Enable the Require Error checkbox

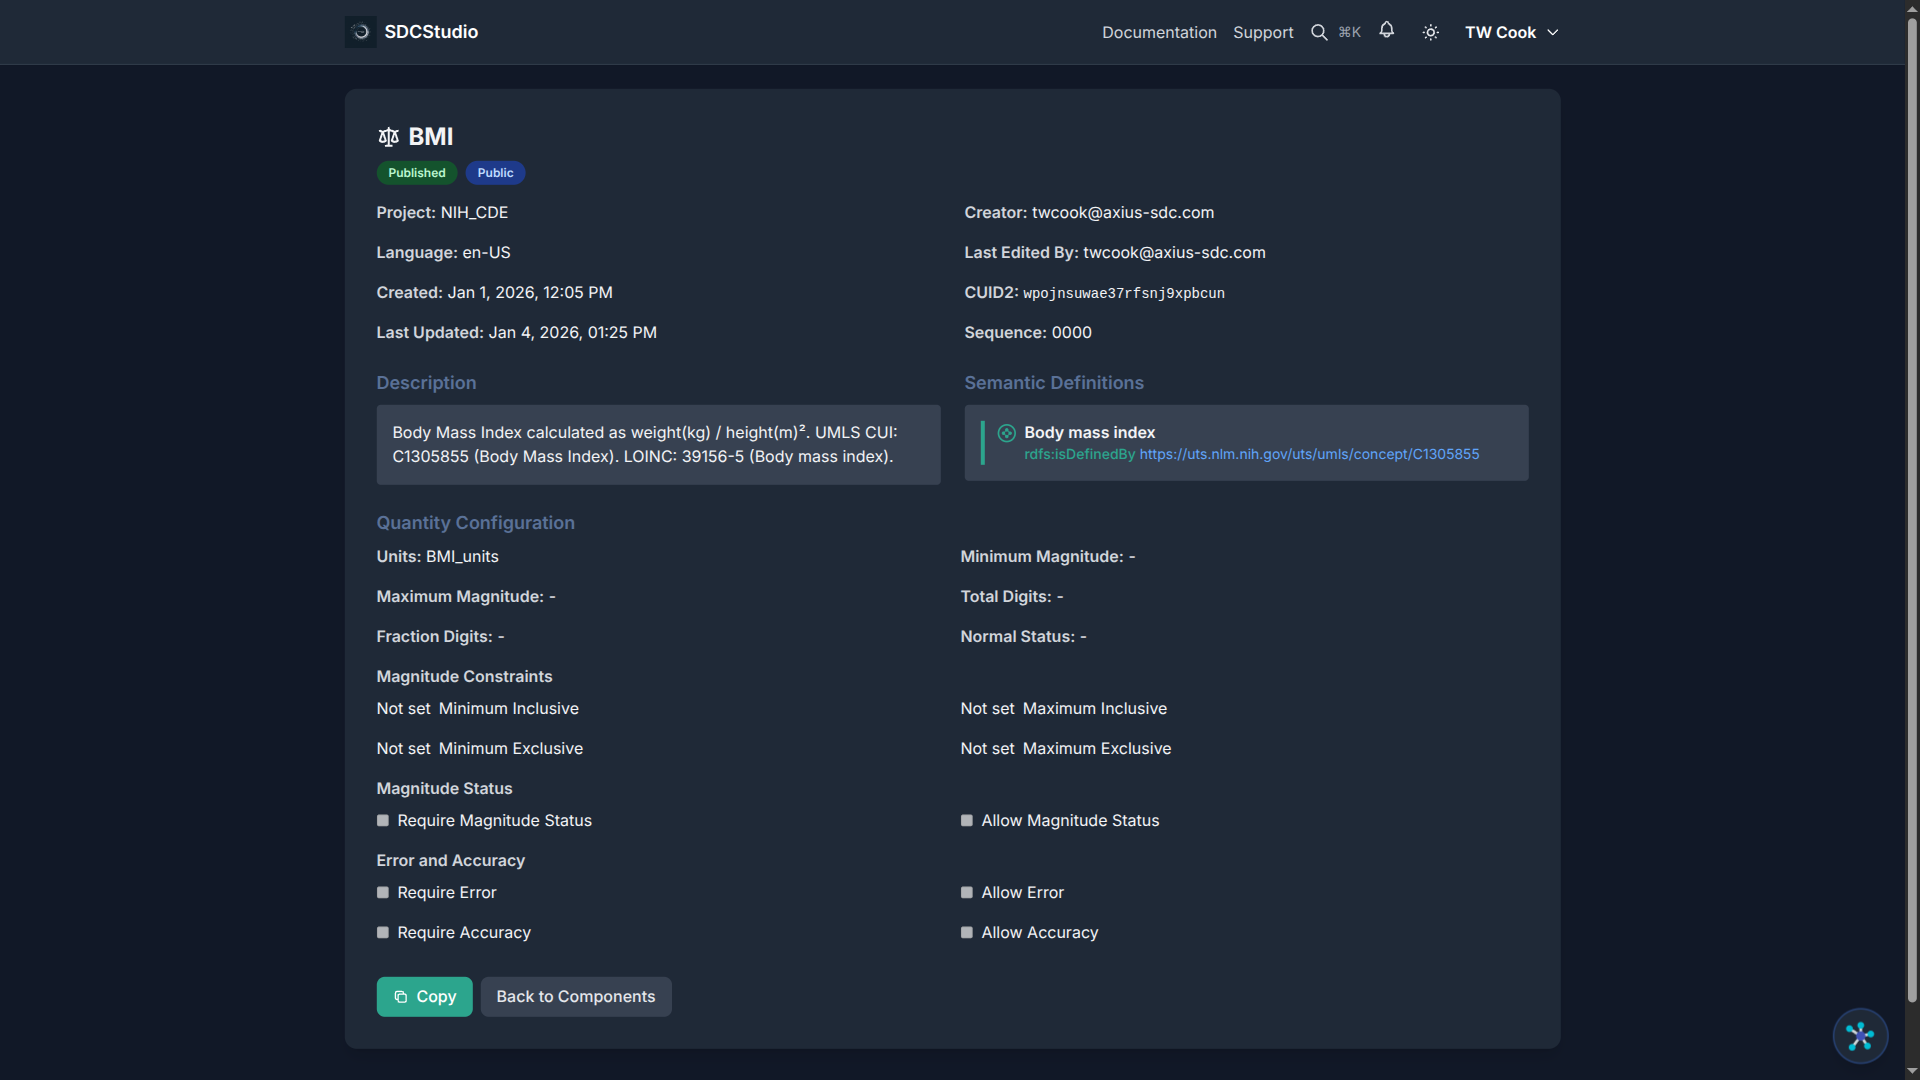(382, 892)
